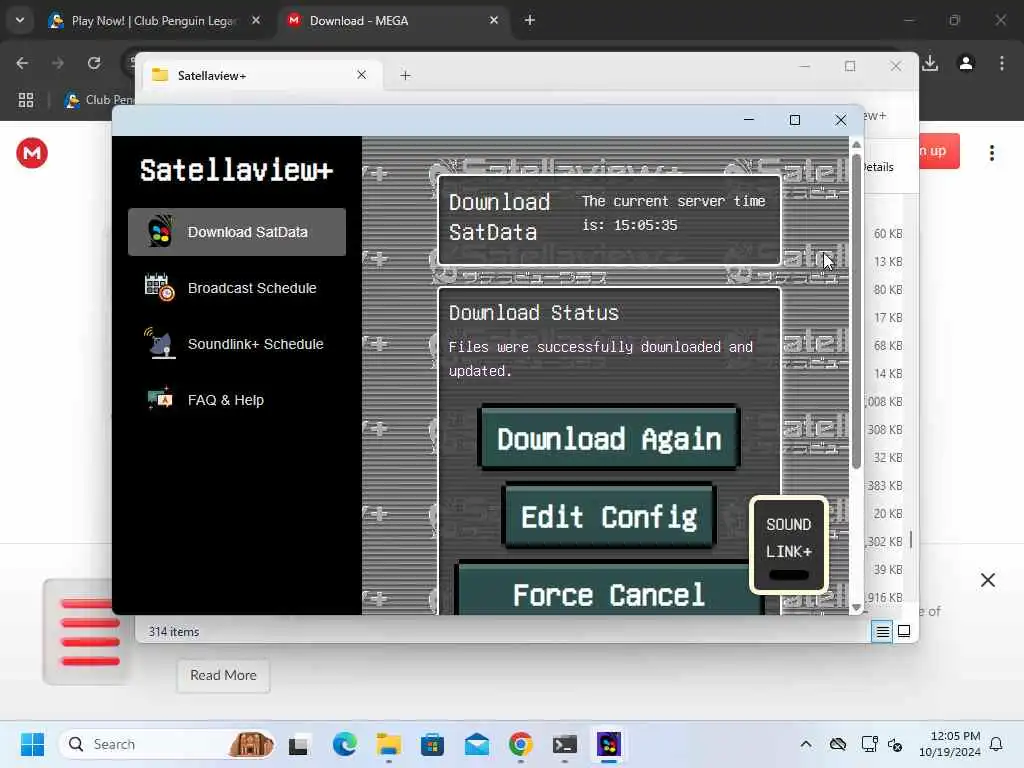Dismiss the MEGA banner with X

point(987,580)
